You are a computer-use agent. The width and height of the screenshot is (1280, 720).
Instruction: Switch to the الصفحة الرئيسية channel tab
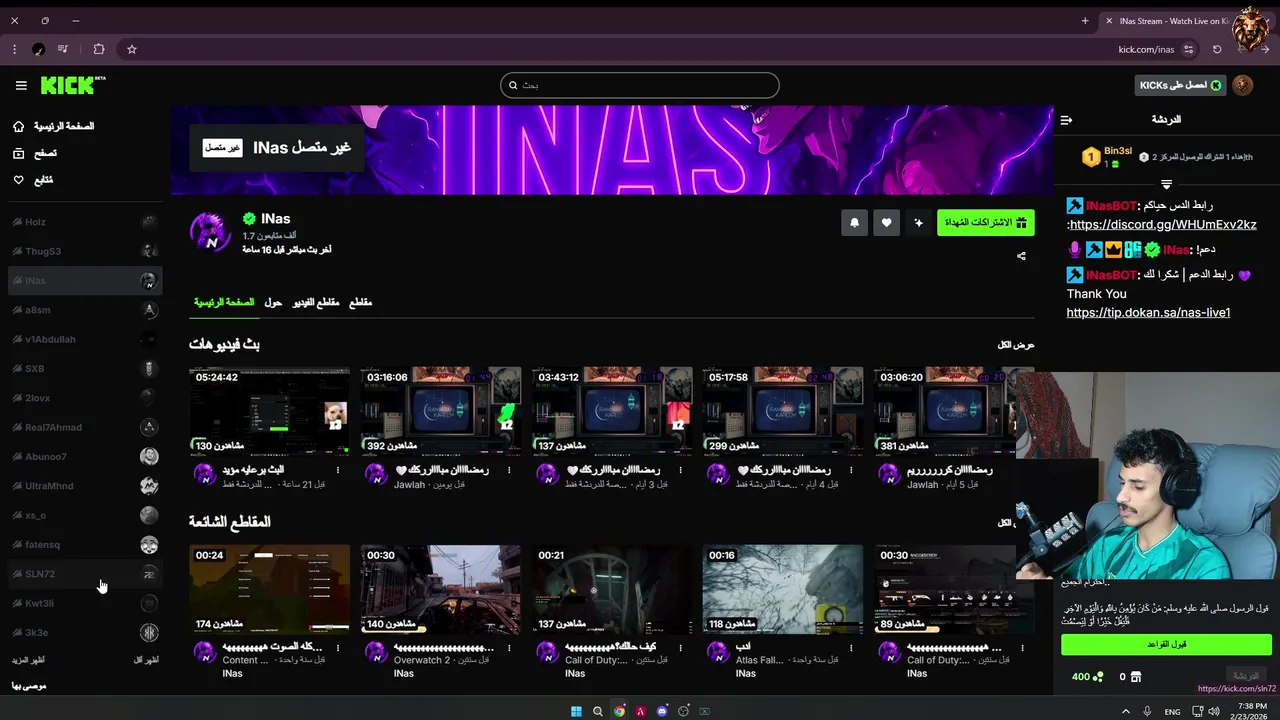(224, 302)
